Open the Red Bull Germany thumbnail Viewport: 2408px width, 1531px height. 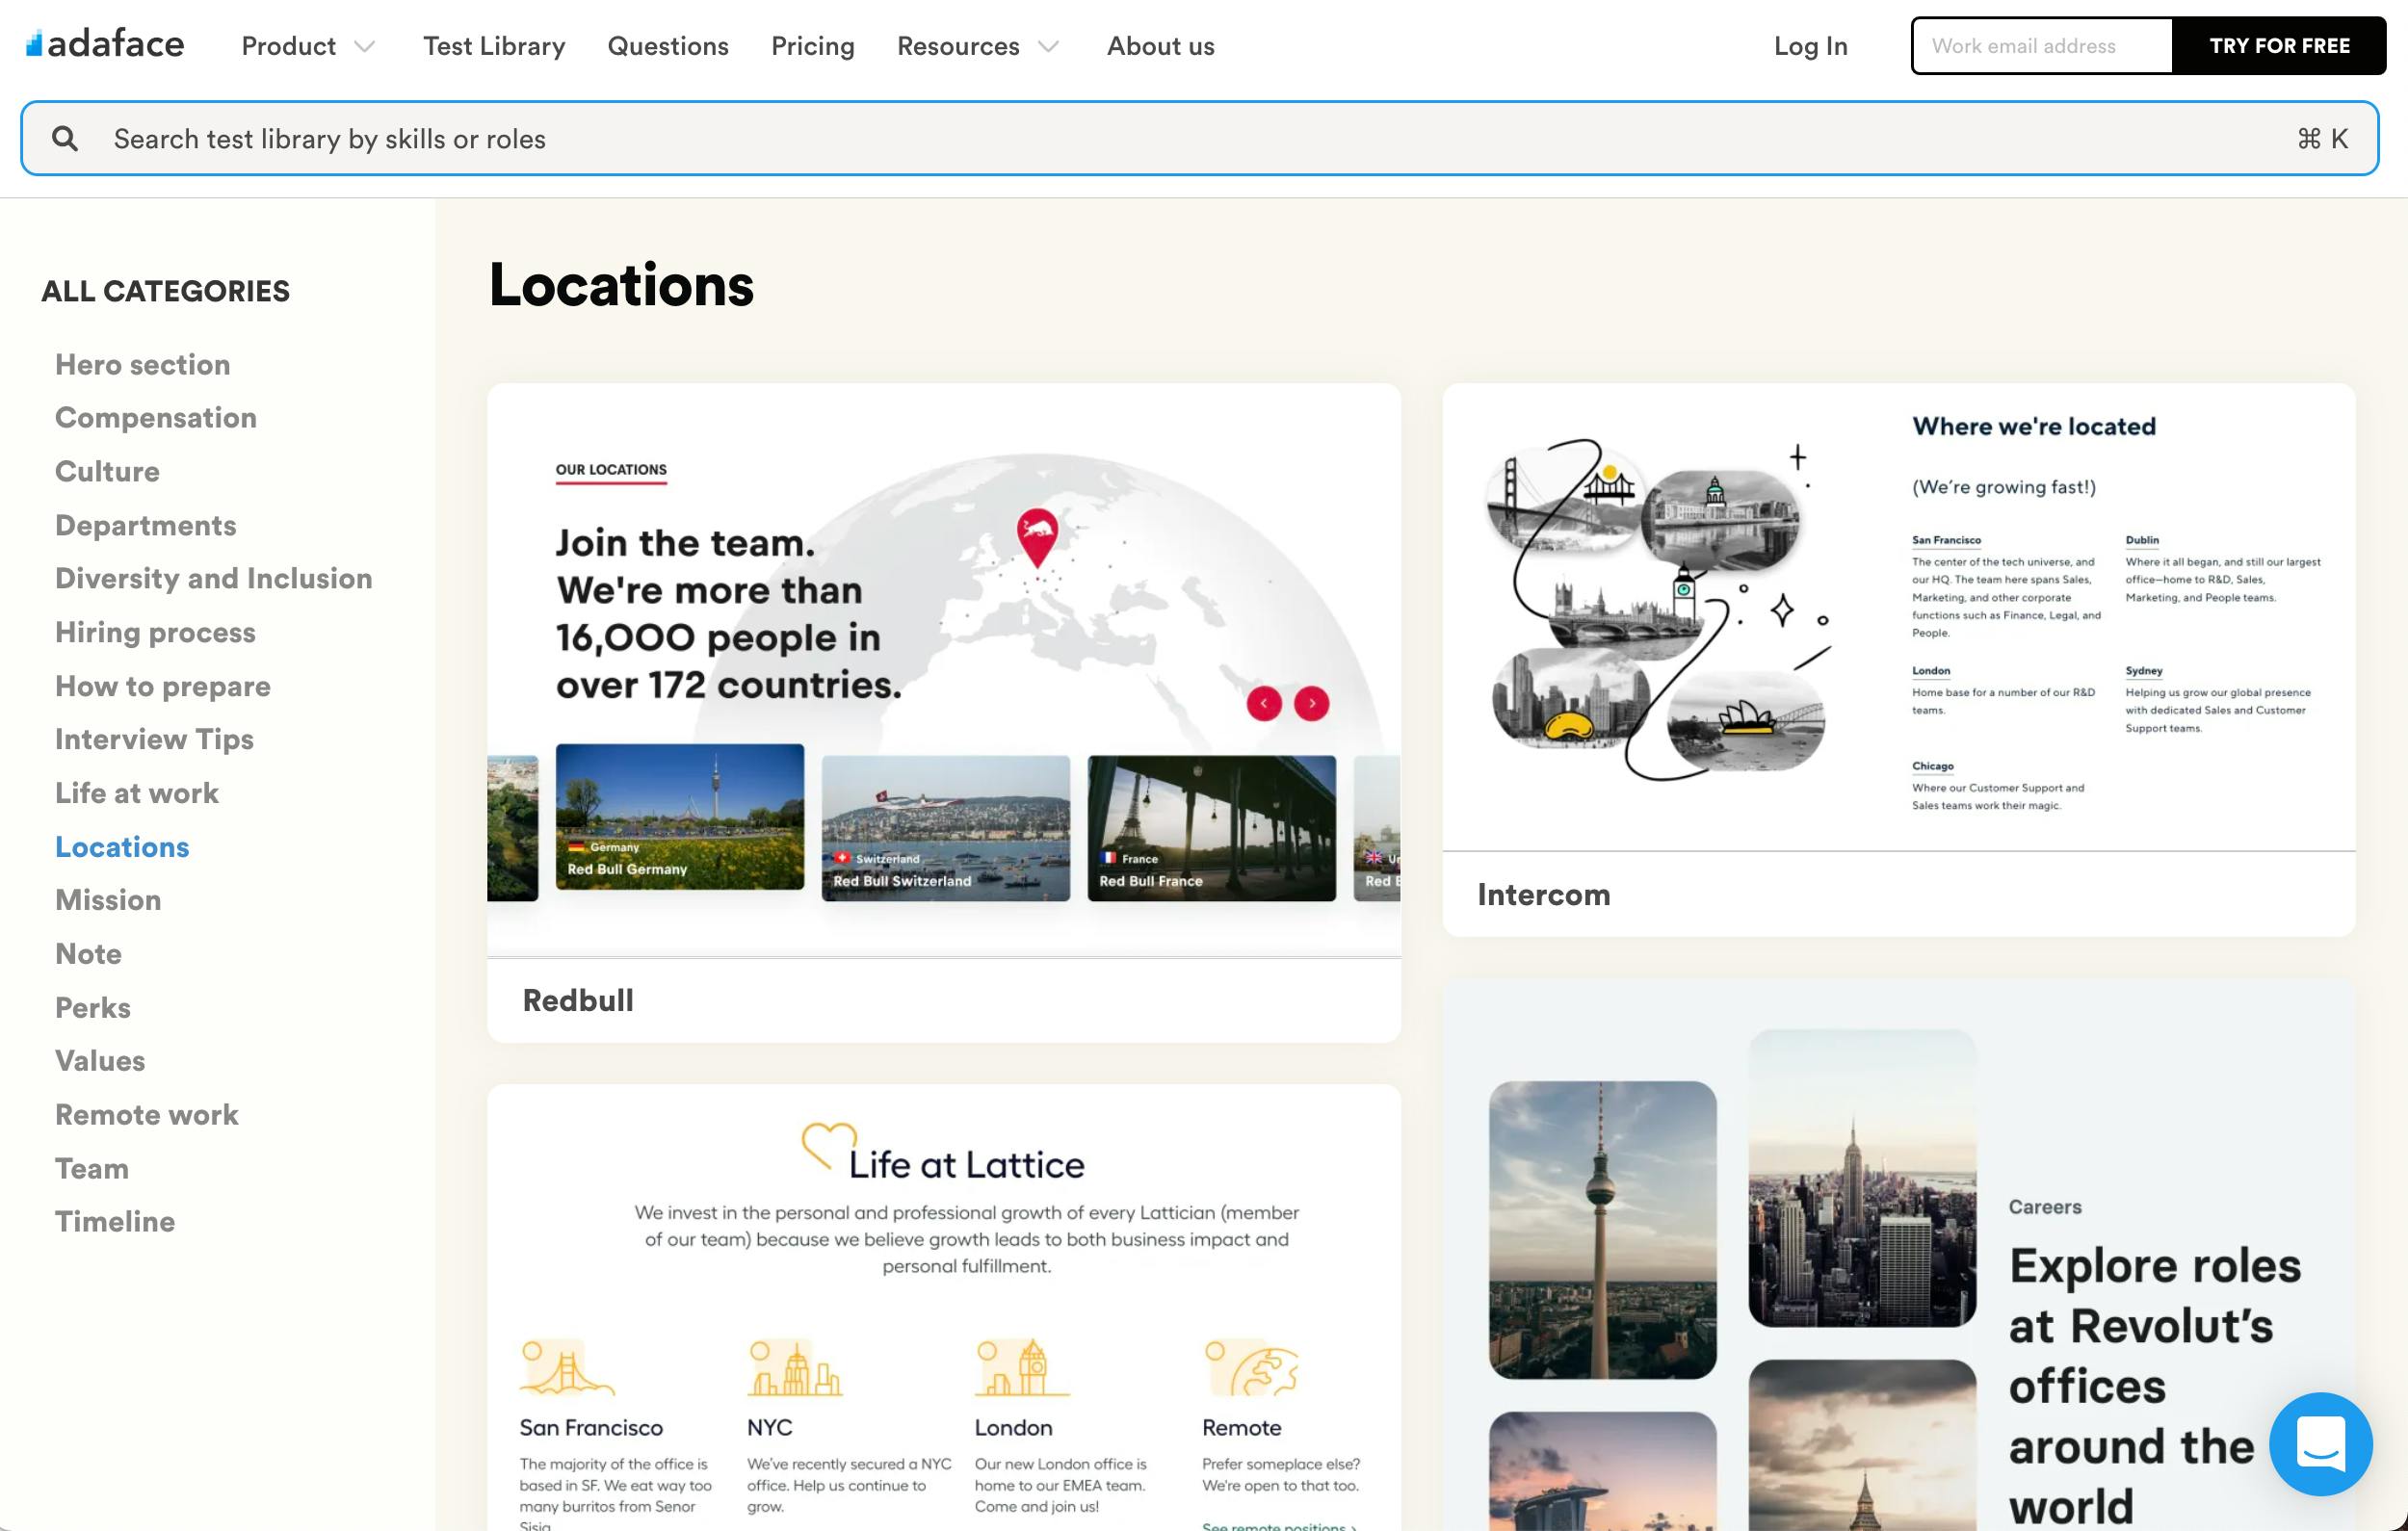(x=680, y=816)
